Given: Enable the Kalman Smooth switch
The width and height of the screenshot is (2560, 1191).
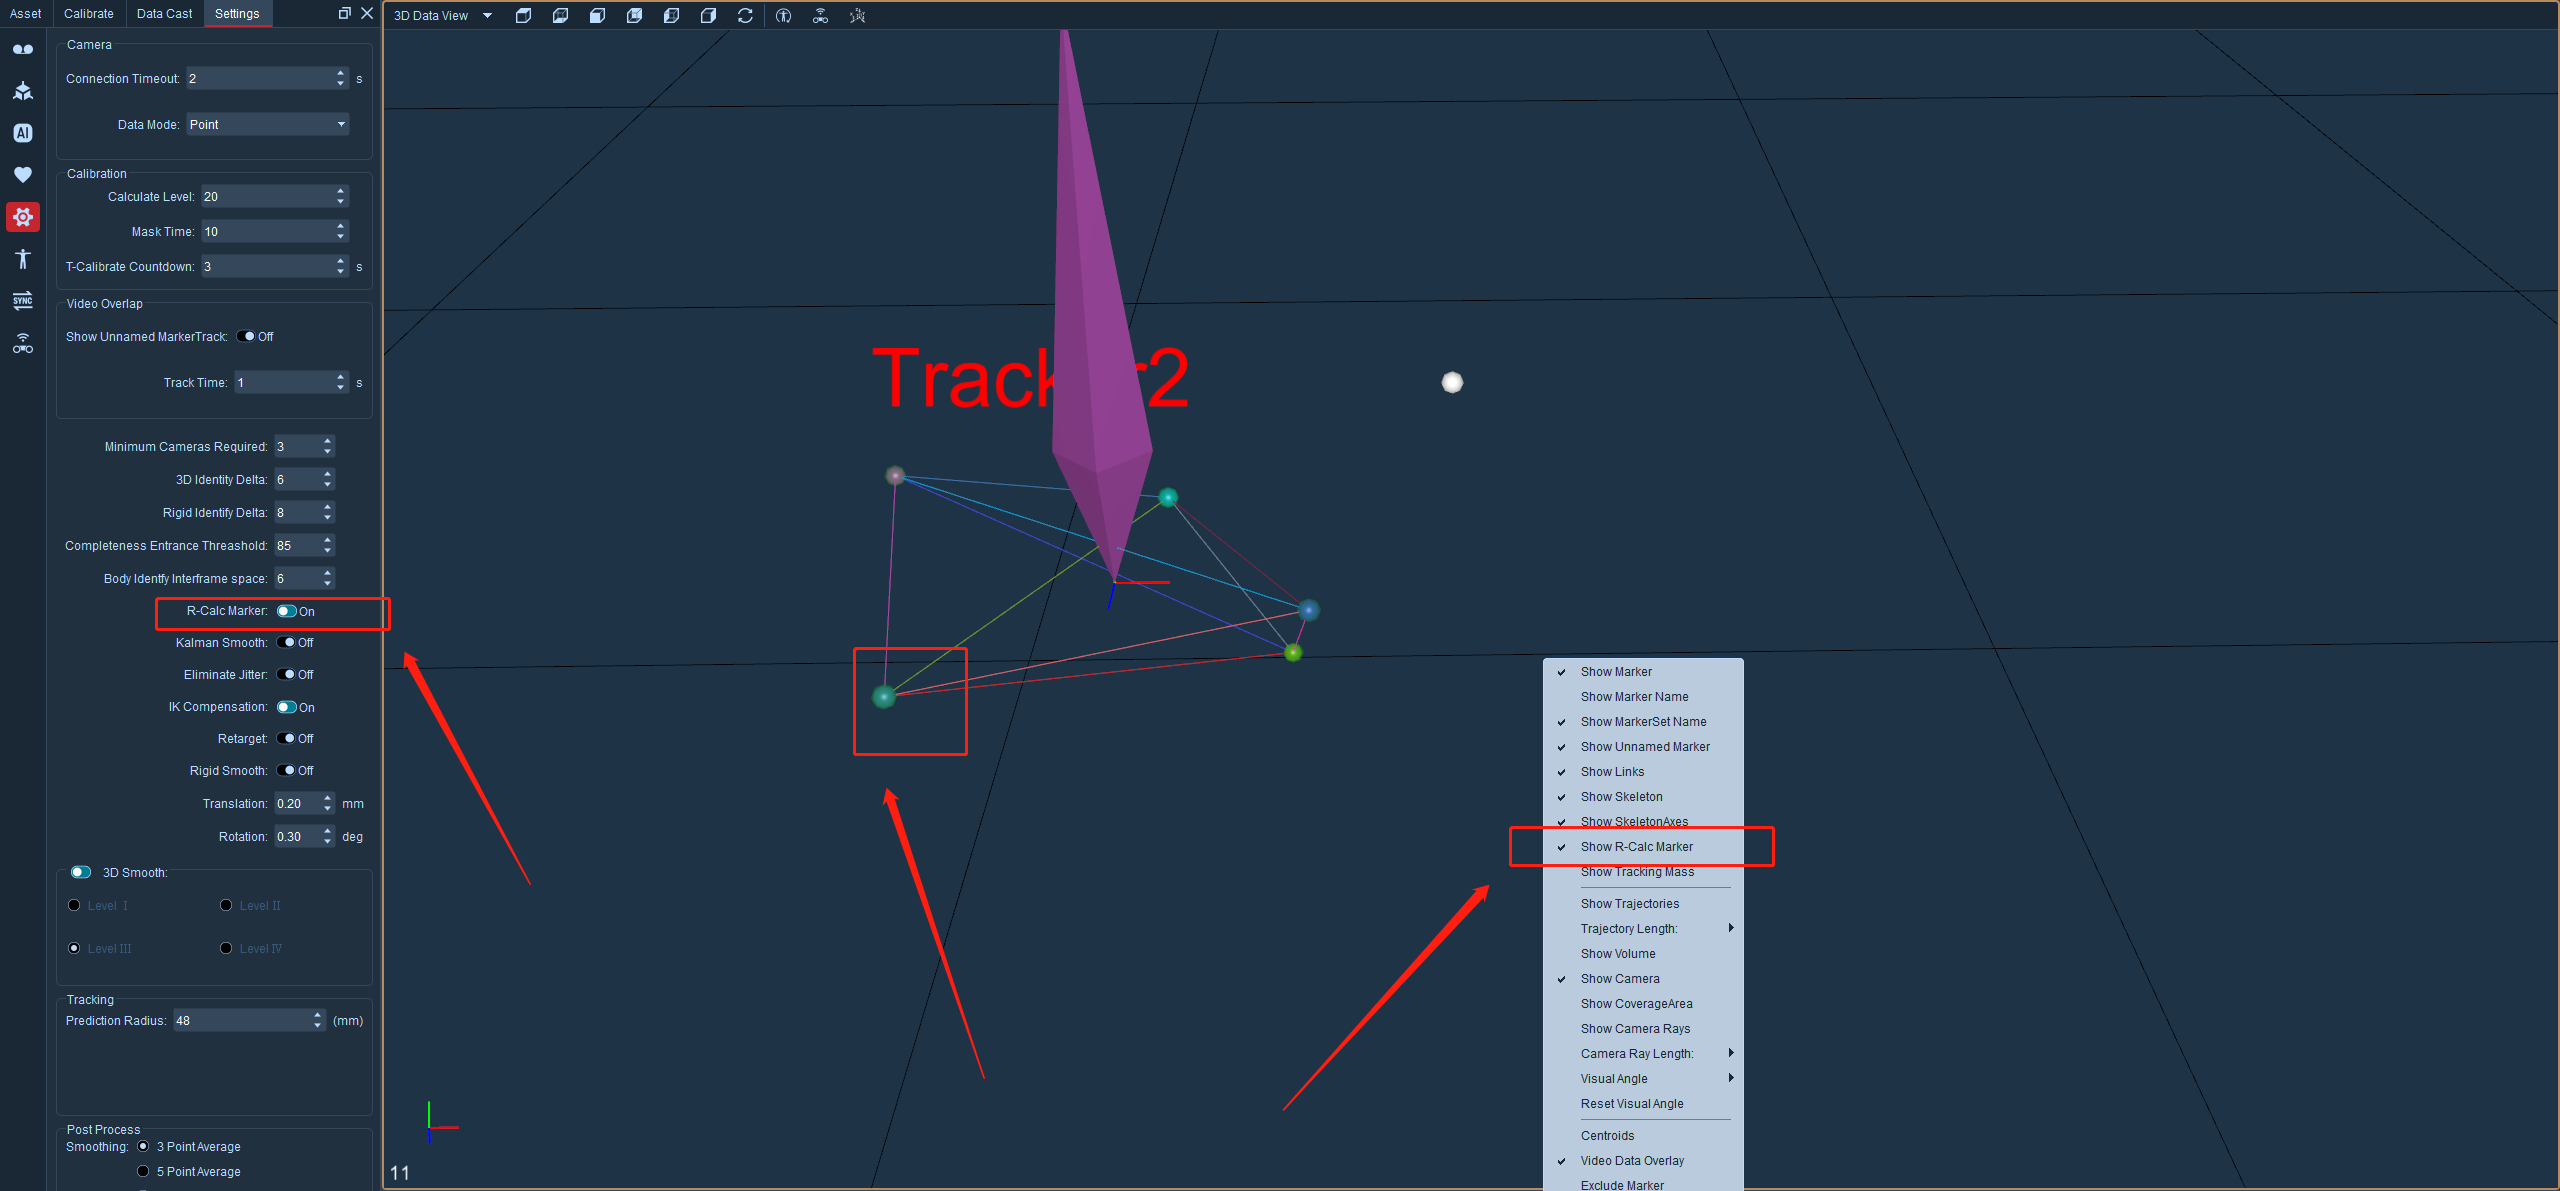Looking at the screenshot, I should [x=286, y=643].
